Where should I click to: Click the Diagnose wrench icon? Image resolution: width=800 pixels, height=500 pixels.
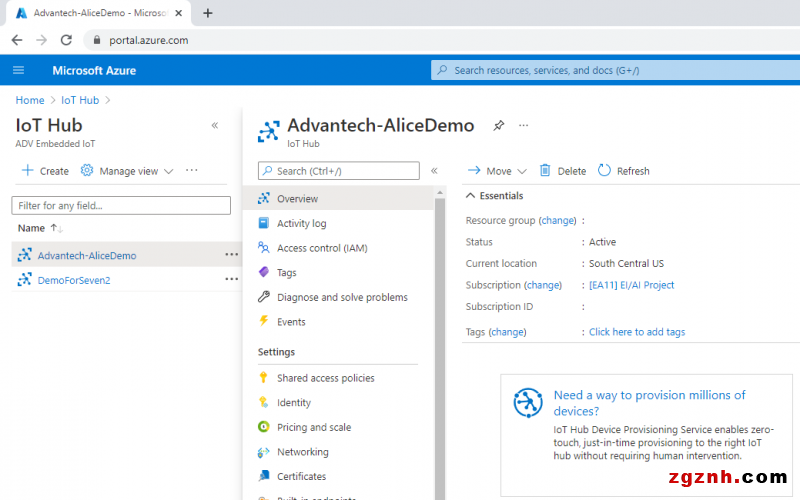[264, 296]
